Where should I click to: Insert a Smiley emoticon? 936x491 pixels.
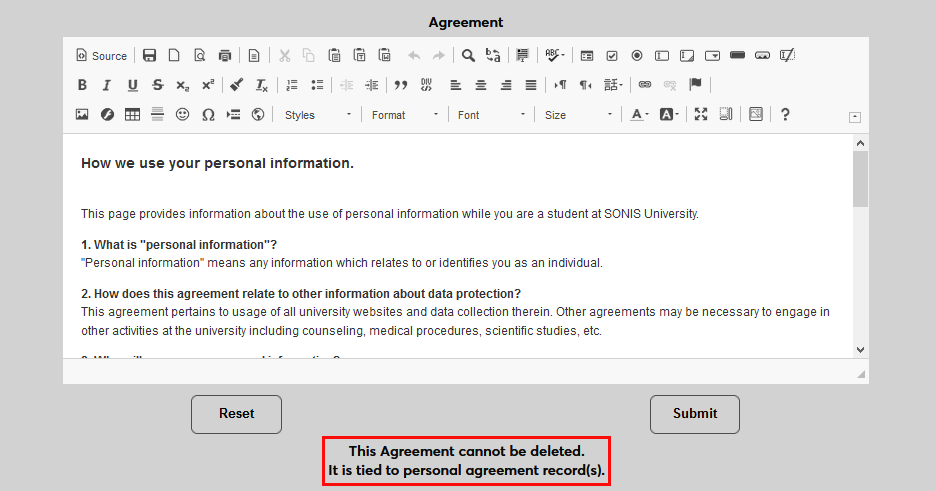[183, 114]
